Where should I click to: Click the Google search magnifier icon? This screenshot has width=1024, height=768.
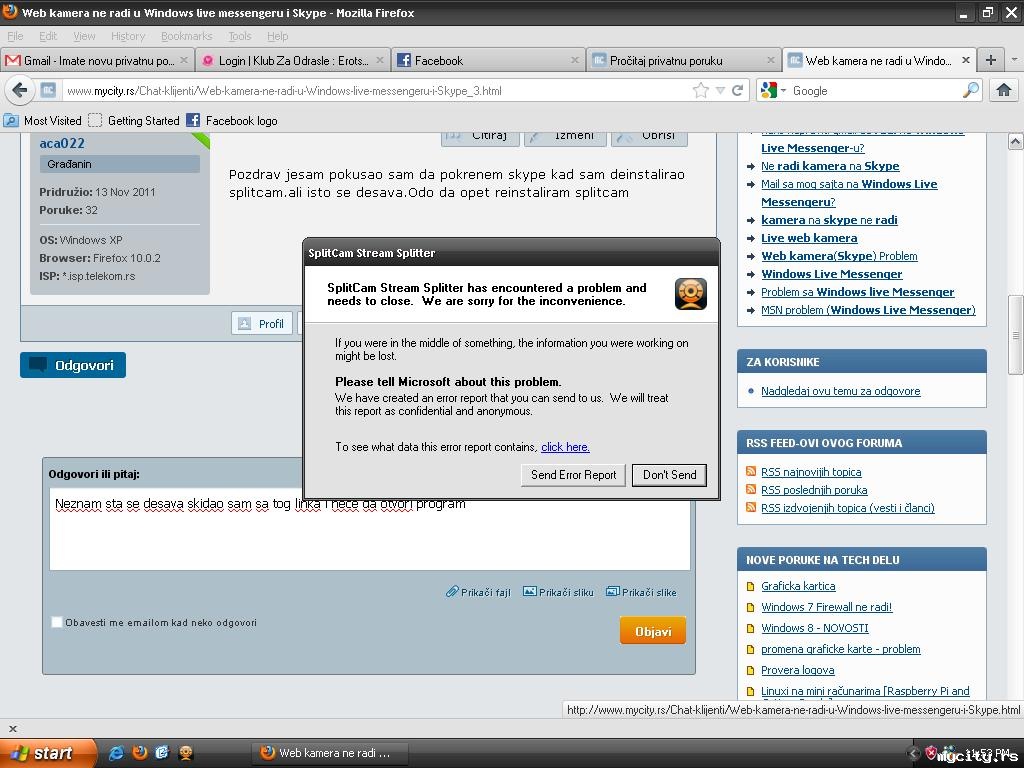[x=971, y=90]
